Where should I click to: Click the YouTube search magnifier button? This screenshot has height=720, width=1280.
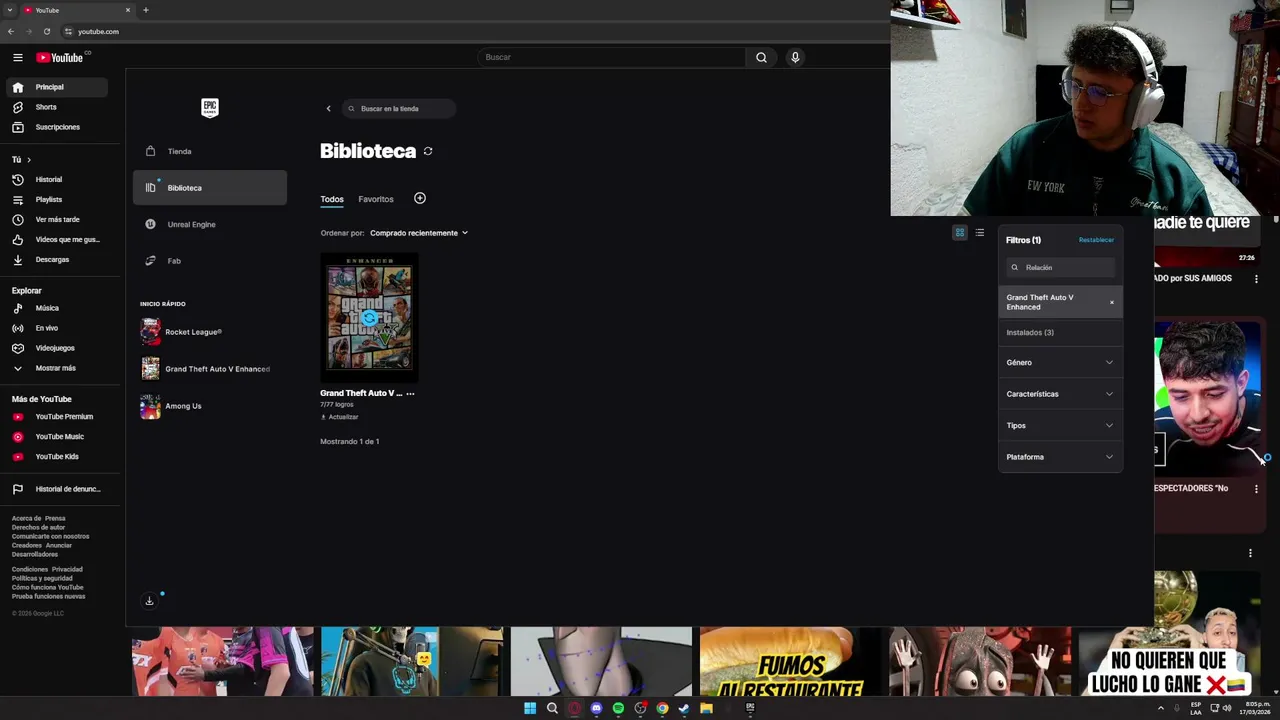click(x=761, y=57)
